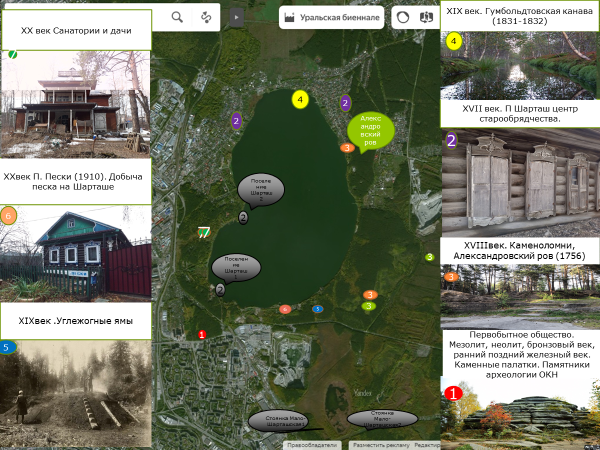Collapse the search panel arrow button

(236, 17)
